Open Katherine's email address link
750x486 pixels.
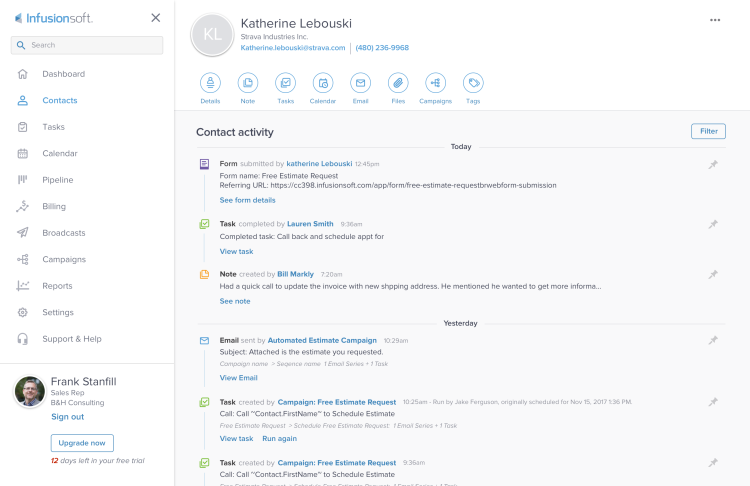tap(293, 48)
